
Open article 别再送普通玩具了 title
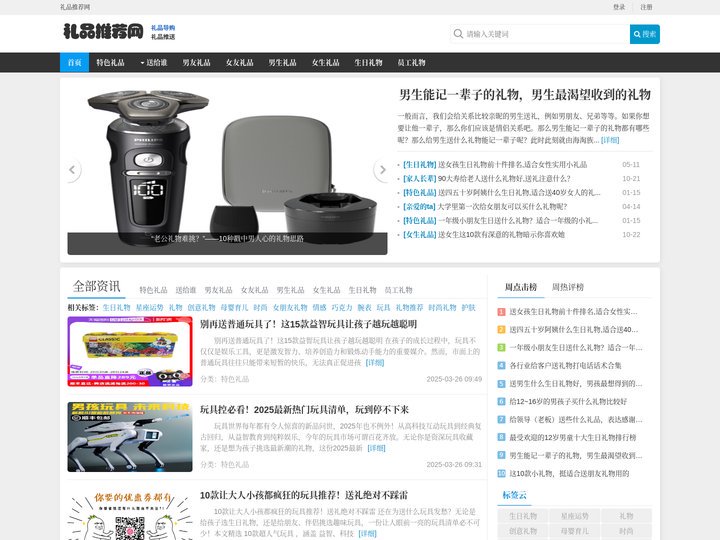308,324
